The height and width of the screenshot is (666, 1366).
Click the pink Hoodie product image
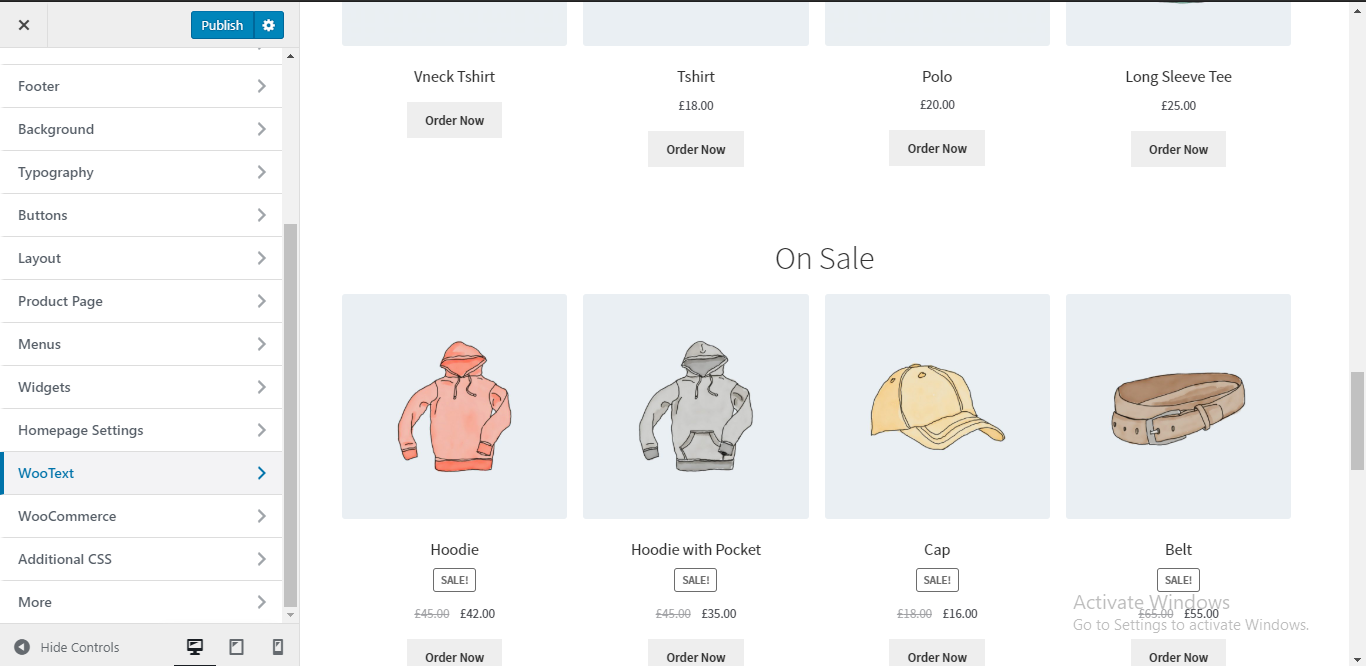[x=454, y=406]
